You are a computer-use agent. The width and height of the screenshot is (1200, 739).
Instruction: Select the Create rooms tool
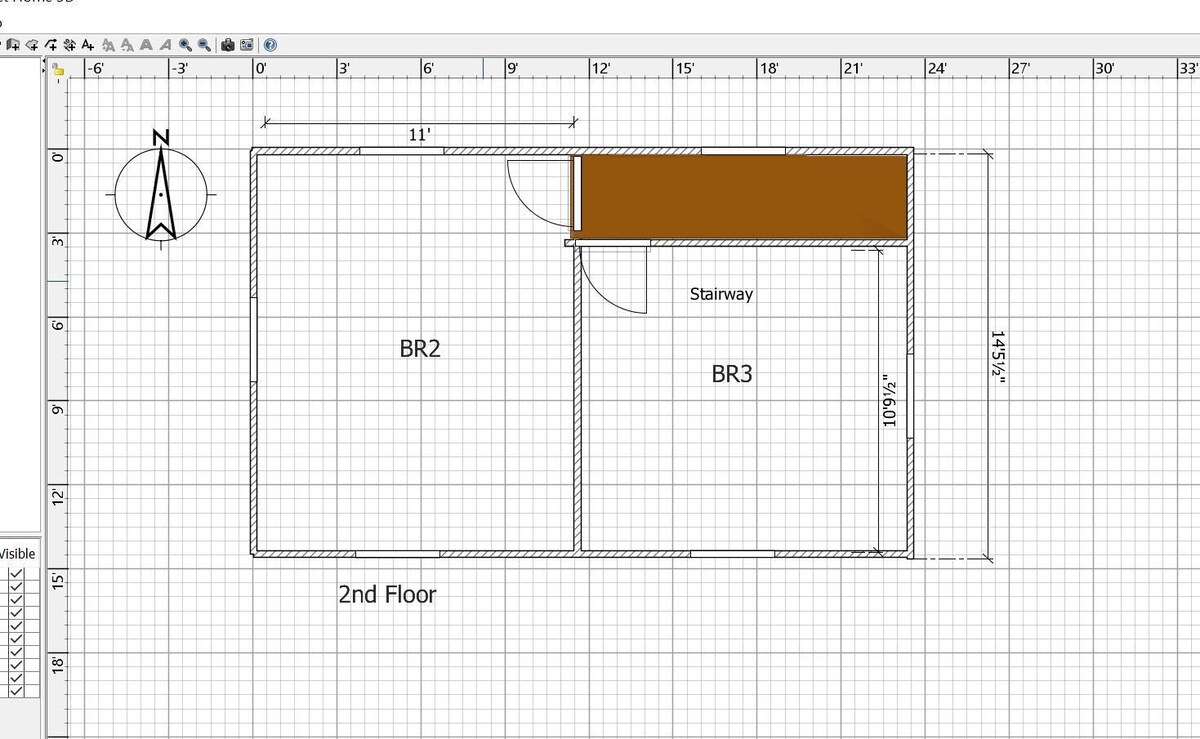(x=32, y=45)
